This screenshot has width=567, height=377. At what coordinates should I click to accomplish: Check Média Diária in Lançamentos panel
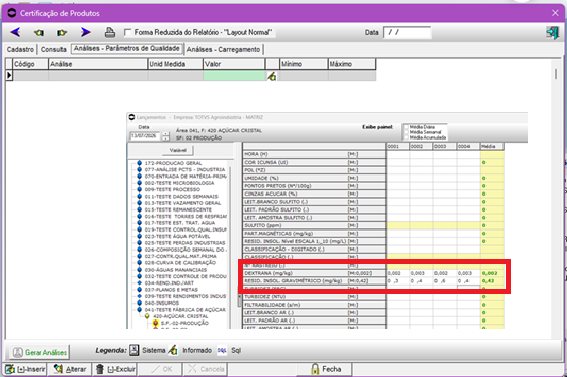[406, 127]
